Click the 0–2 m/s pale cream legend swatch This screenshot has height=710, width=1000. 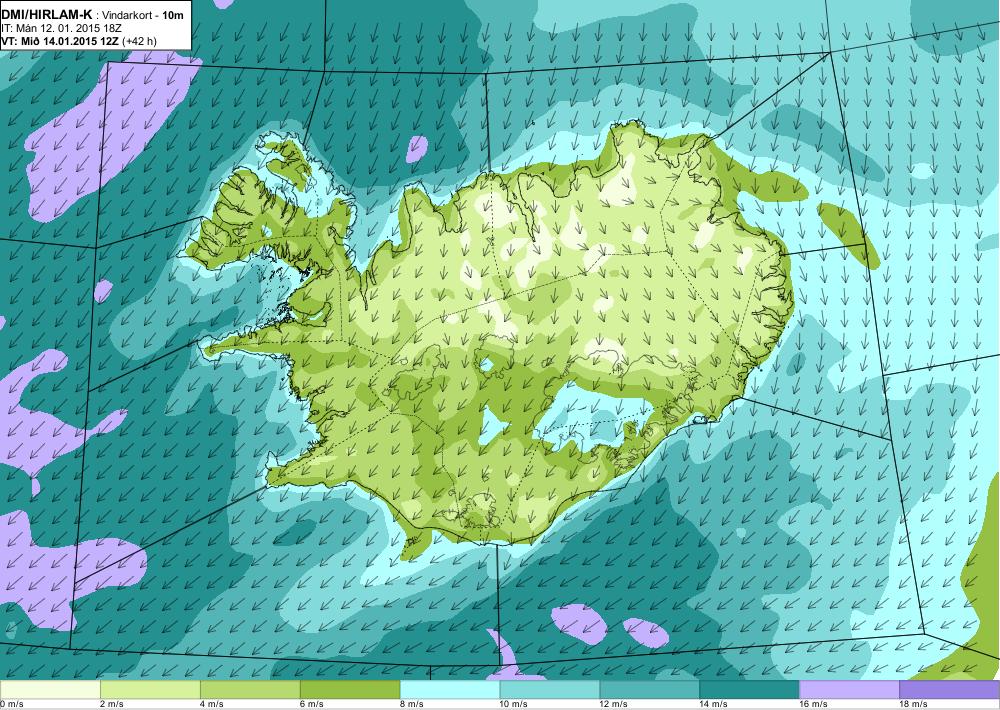[x=50, y=690]
